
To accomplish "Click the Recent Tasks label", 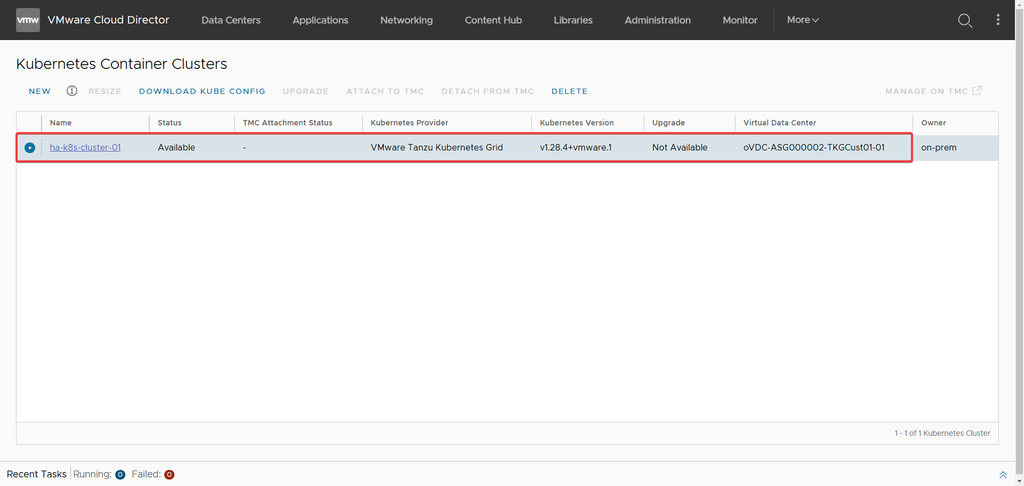I will 37,474.
